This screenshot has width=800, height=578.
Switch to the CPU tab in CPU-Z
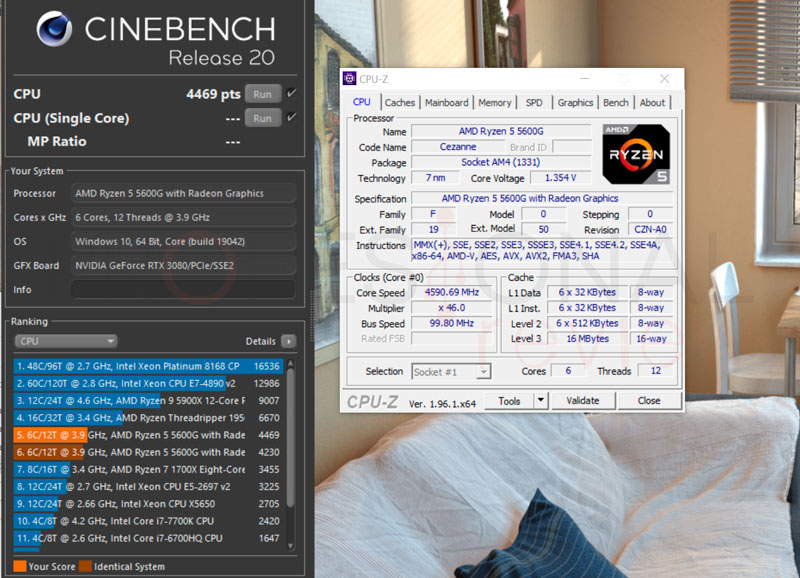click(x=362, y=102)
